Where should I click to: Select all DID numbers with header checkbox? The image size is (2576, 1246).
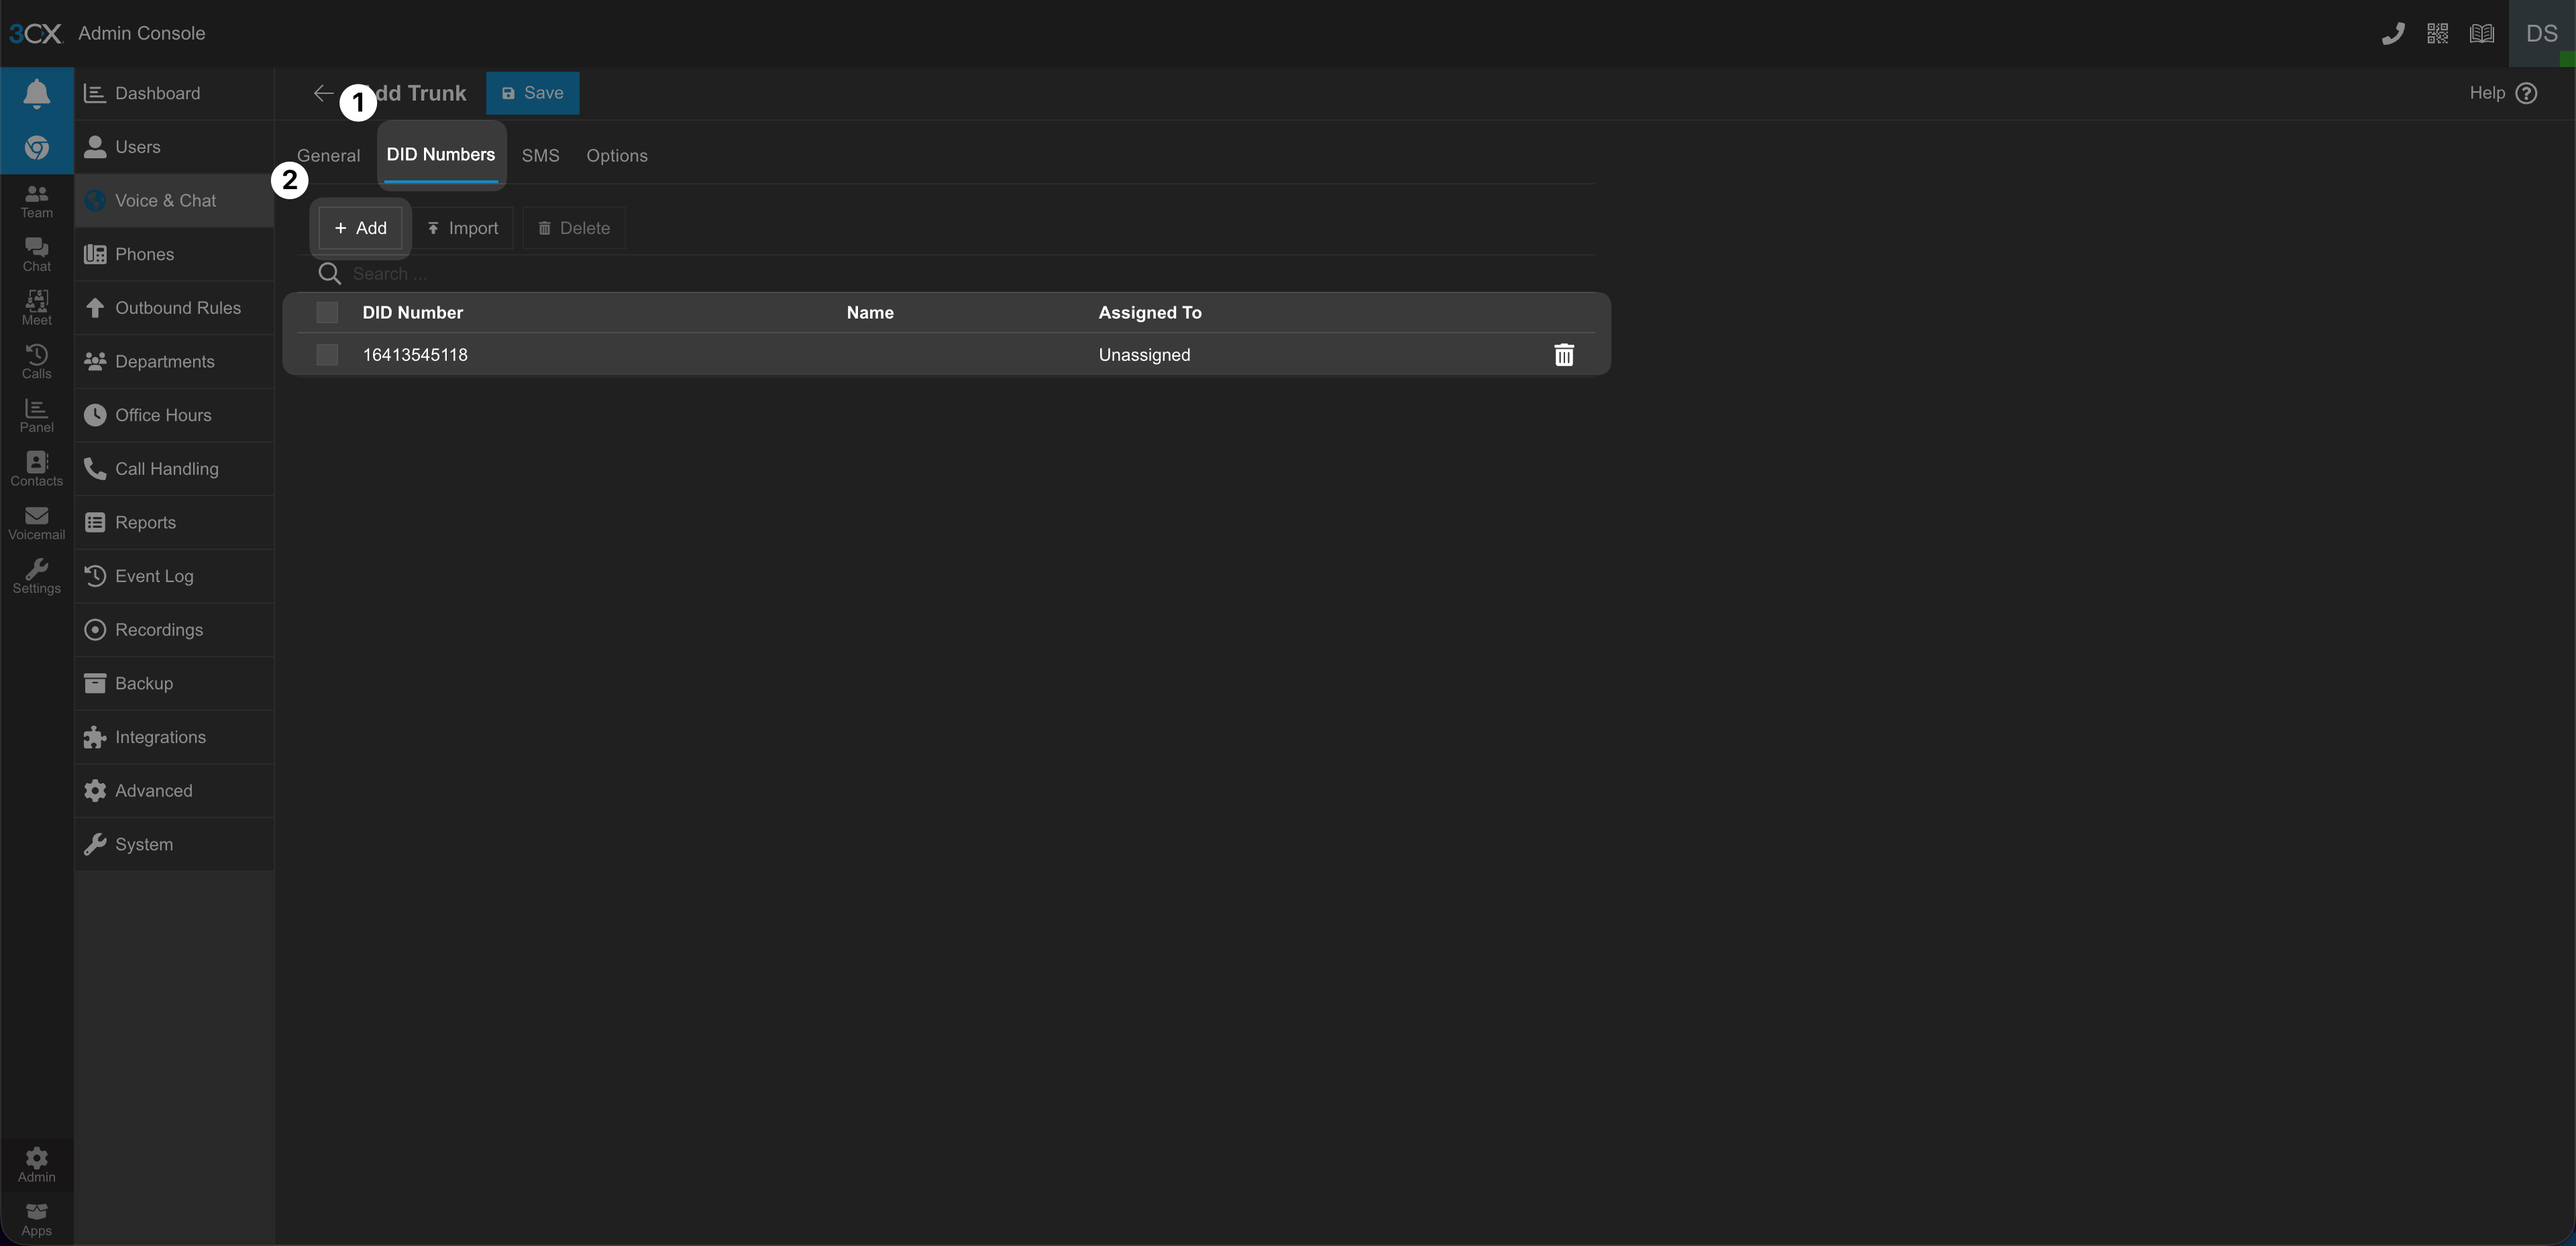(327, 313)
